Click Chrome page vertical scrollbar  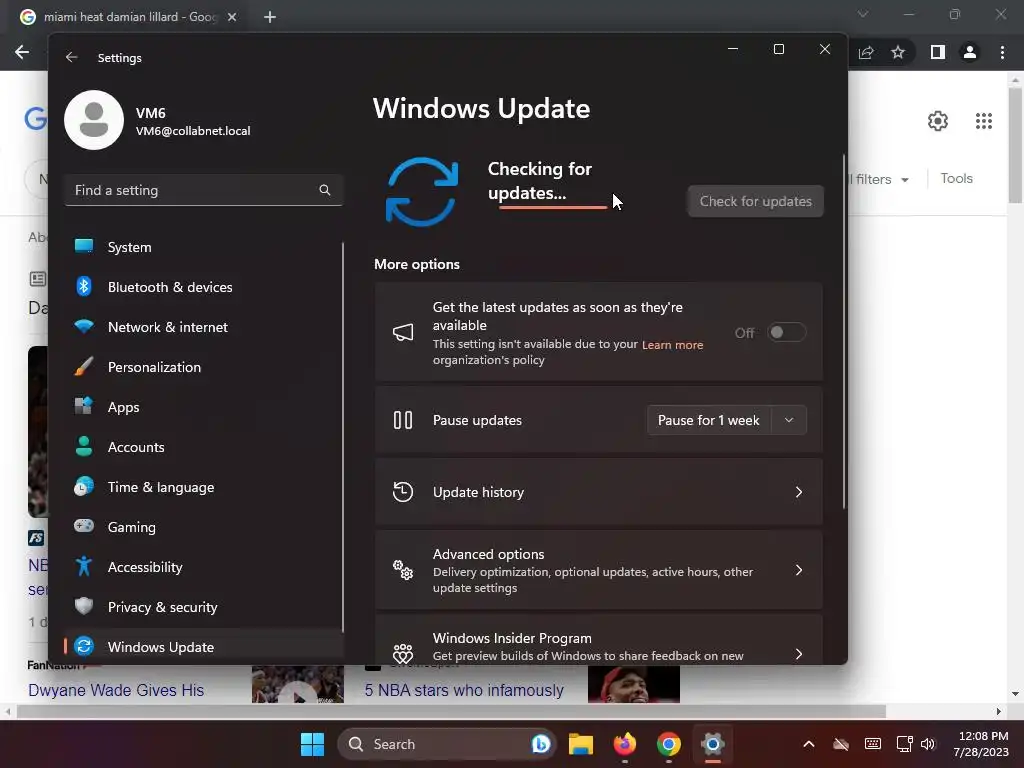coord(1014,145)
